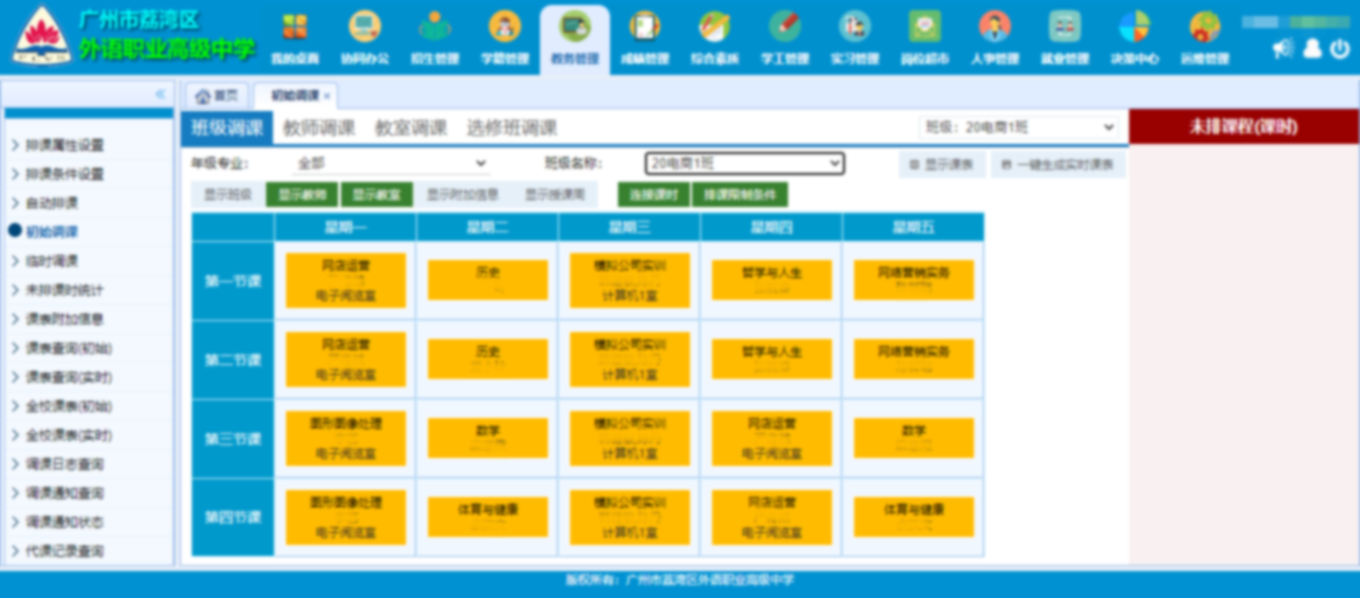Select 星期一 第三节课 图形图像处理 course block
Screen dimensions: 1360x598
point(346,438)
